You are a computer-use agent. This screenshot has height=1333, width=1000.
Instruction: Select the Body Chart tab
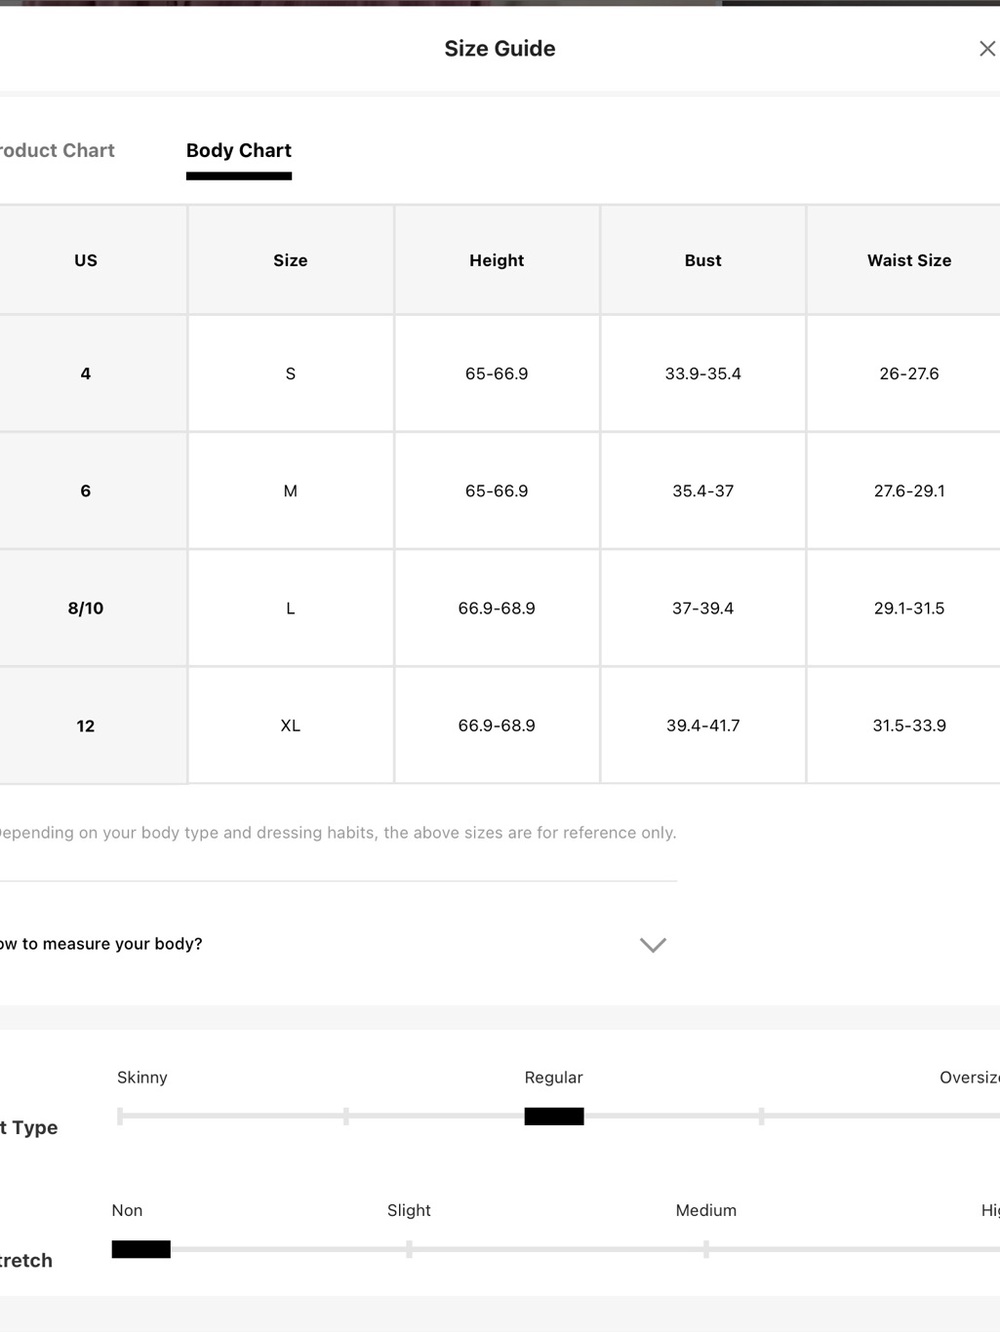click(x=238, y=151)
